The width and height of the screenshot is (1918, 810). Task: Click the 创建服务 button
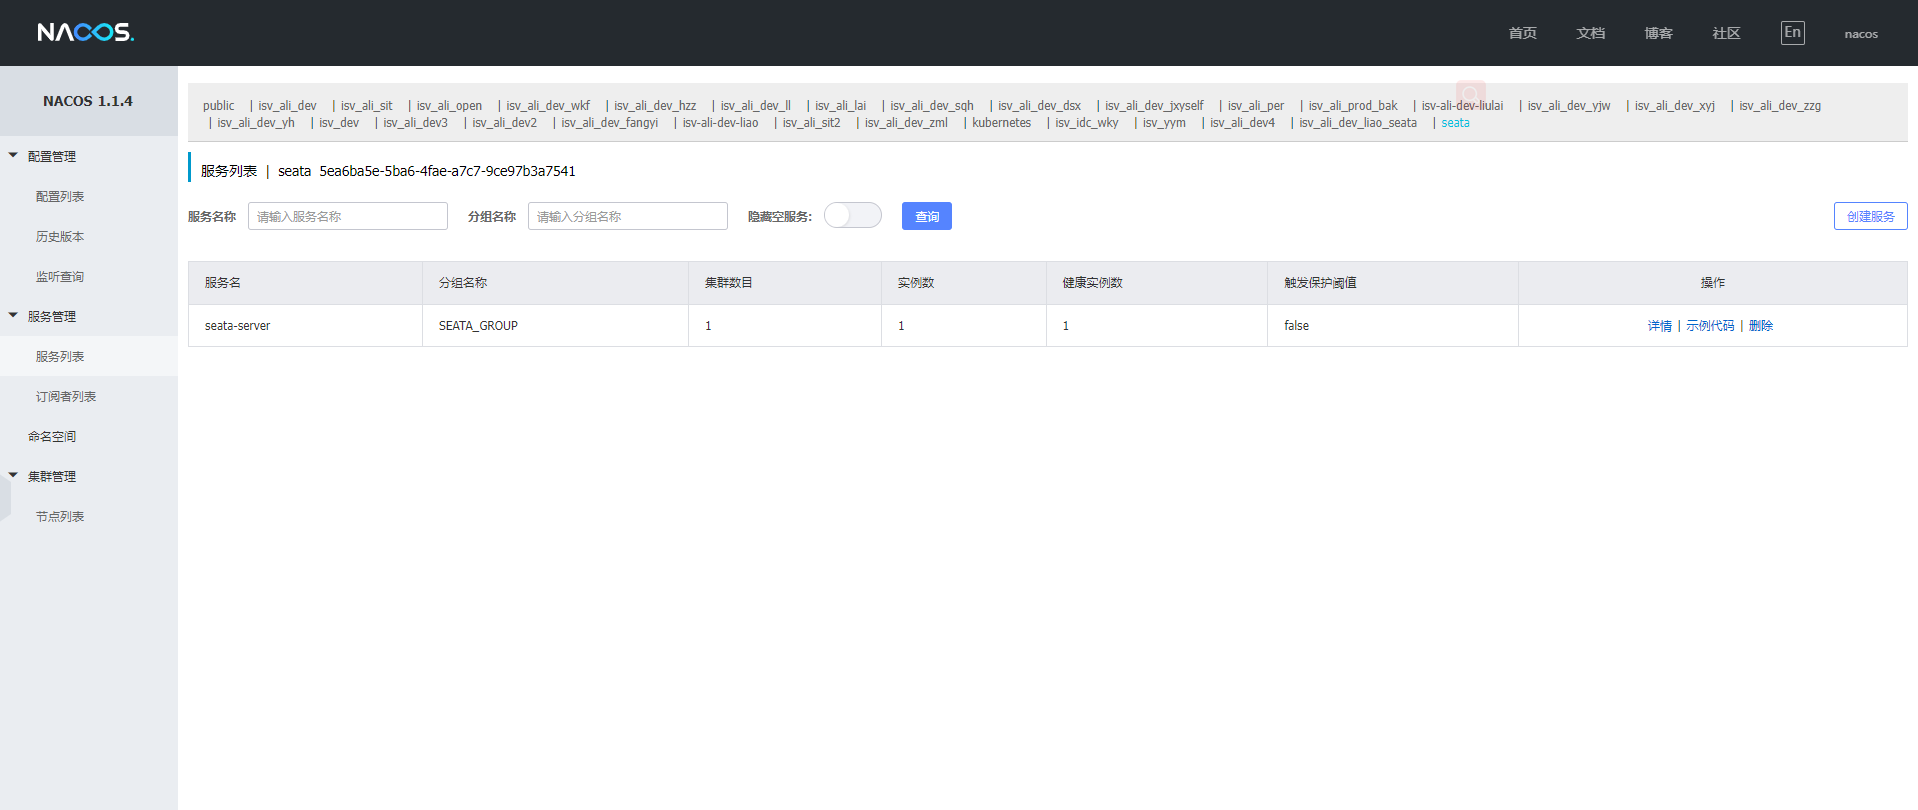click(1870, 216)
